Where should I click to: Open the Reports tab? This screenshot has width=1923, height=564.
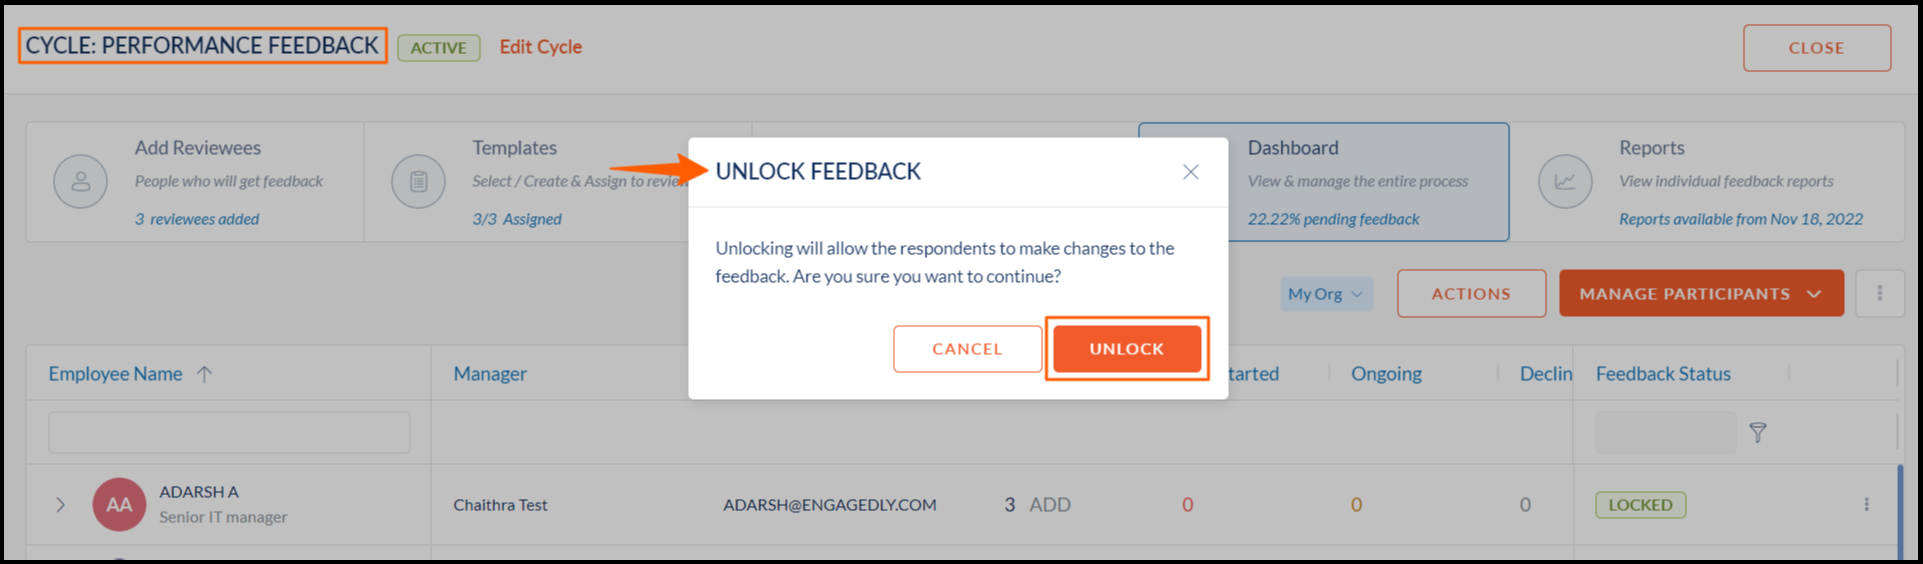(x=1706, y=182)
